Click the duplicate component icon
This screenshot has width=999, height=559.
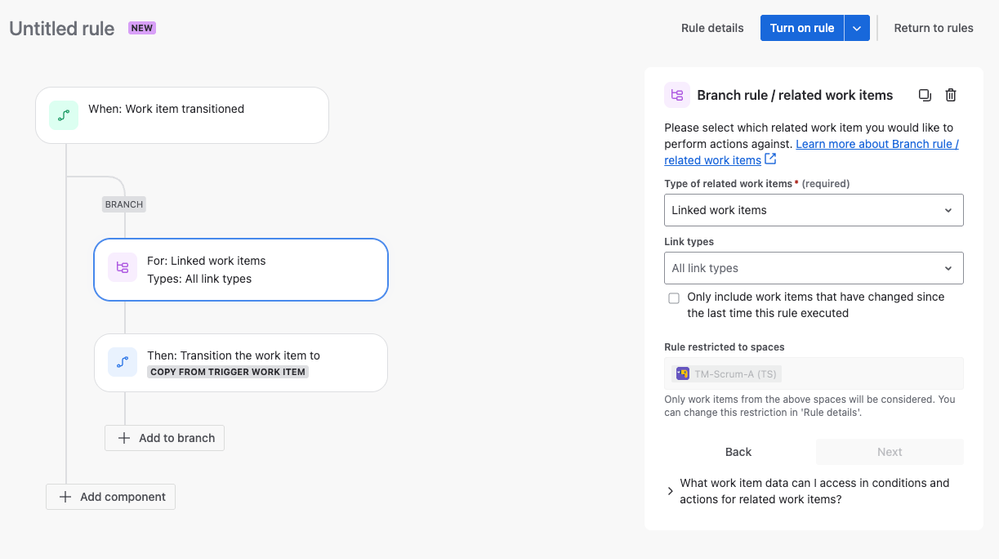pos(924,95)
